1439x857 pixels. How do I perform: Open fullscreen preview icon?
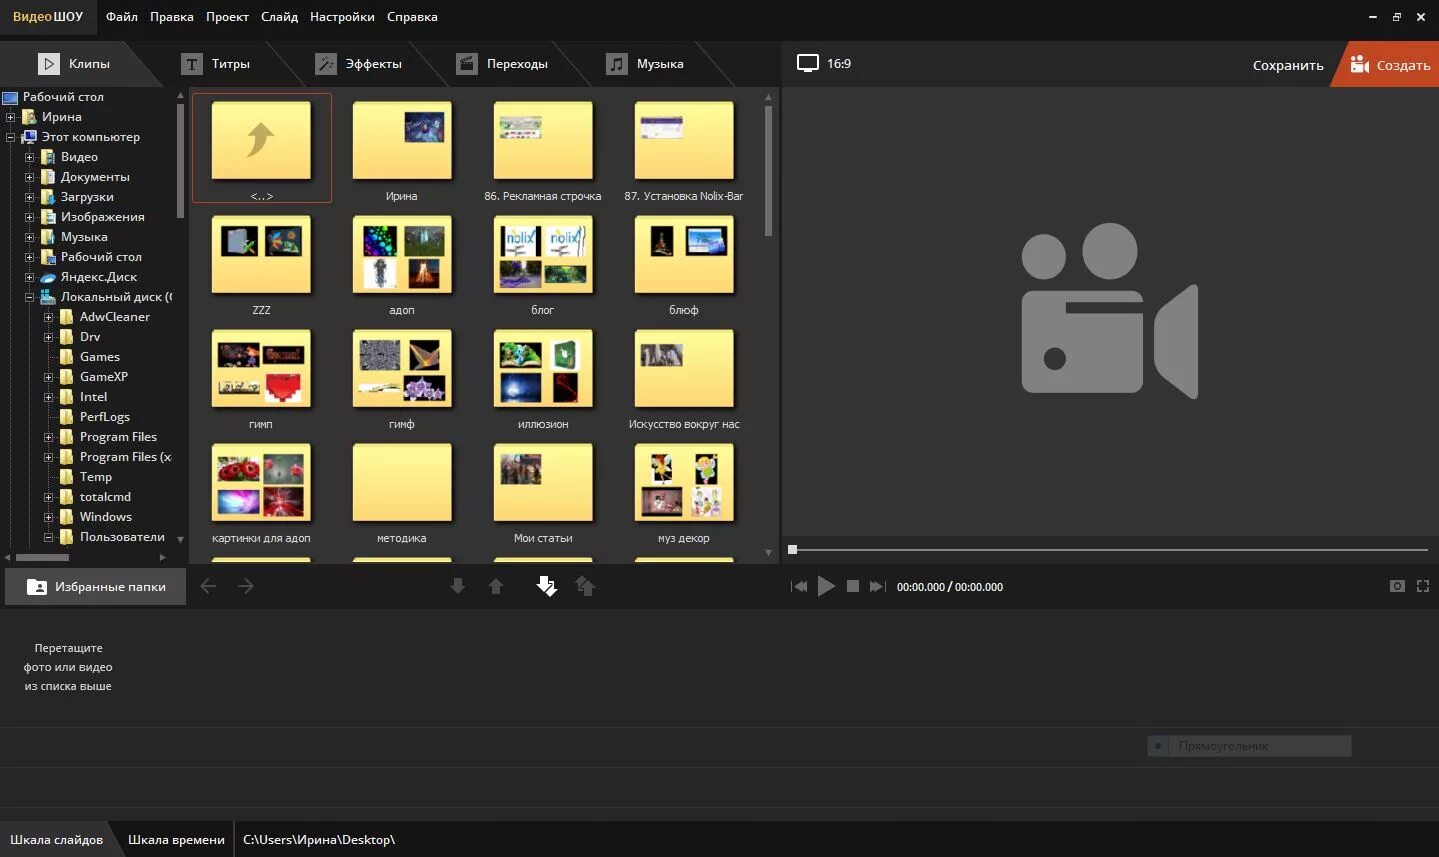(x=1423, y=586)
